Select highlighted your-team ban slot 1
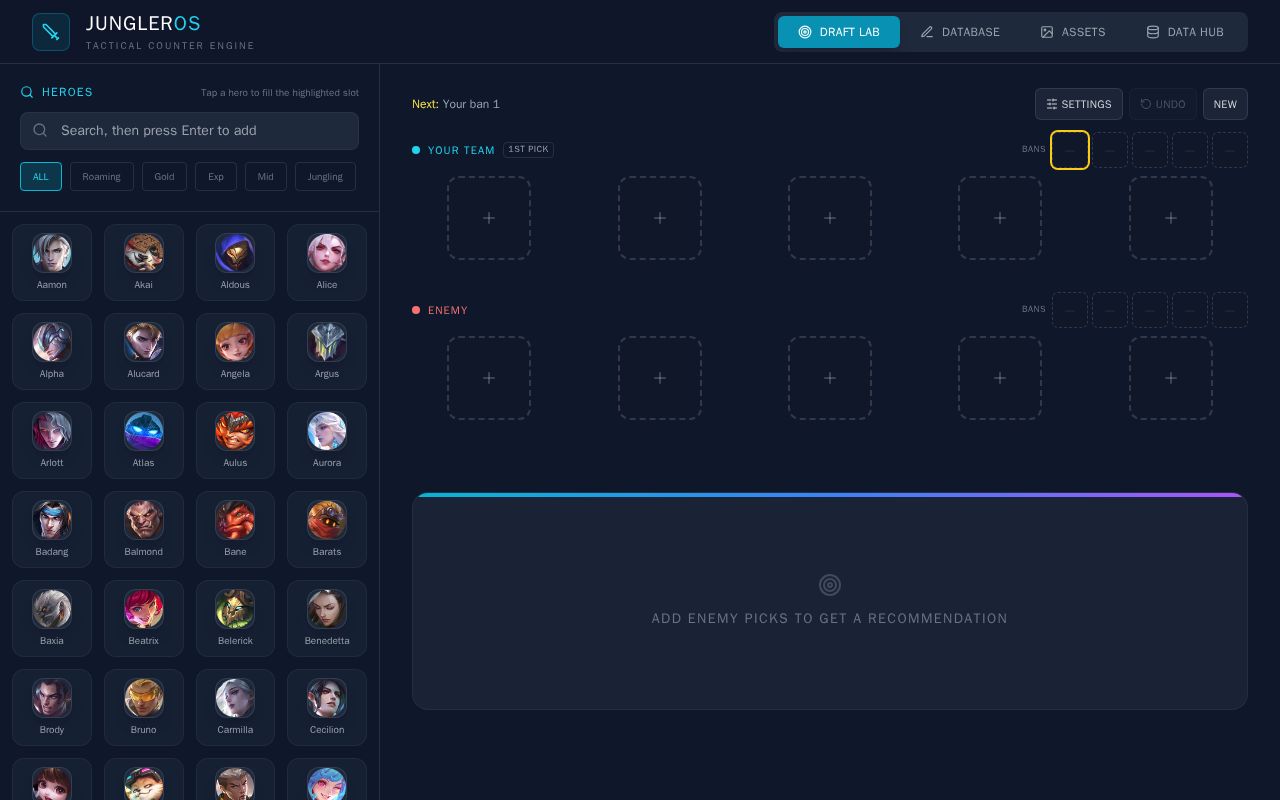The width and height of the screenshot is (1280, 800). 1070,150
